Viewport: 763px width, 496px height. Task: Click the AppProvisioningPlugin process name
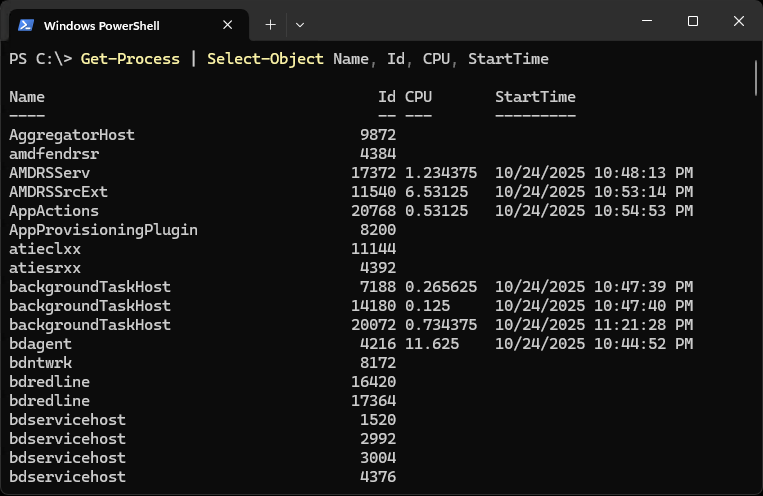tap(103, 230)
